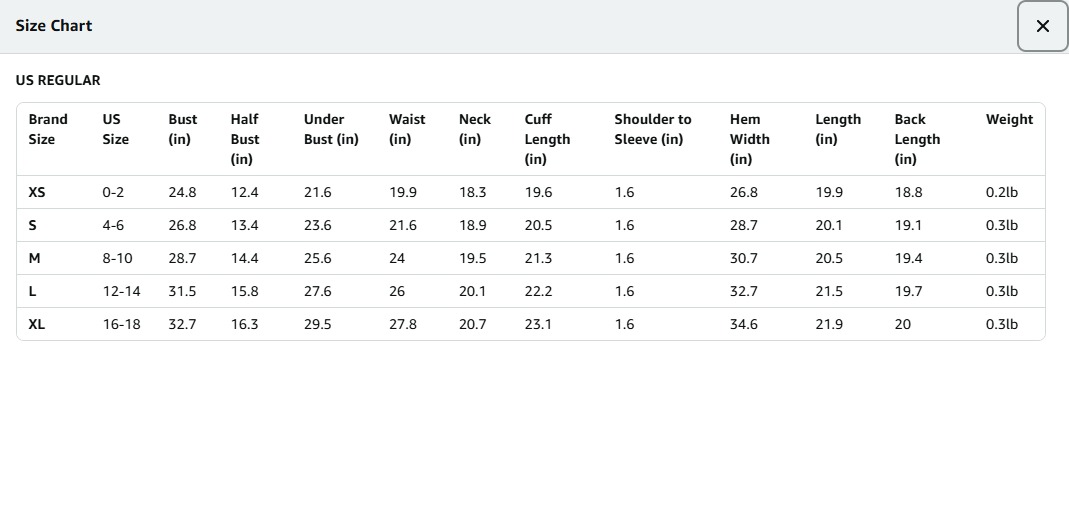Click the Weight column header
The width and height of the screenshot is (1069, 506).
click(x=1009, y=119)
